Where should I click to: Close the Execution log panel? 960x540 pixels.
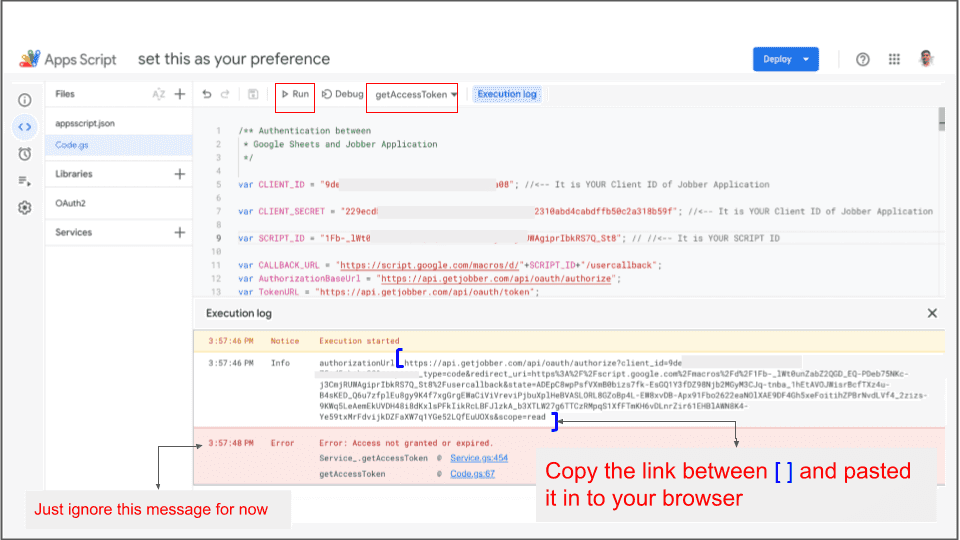(932, 313)
